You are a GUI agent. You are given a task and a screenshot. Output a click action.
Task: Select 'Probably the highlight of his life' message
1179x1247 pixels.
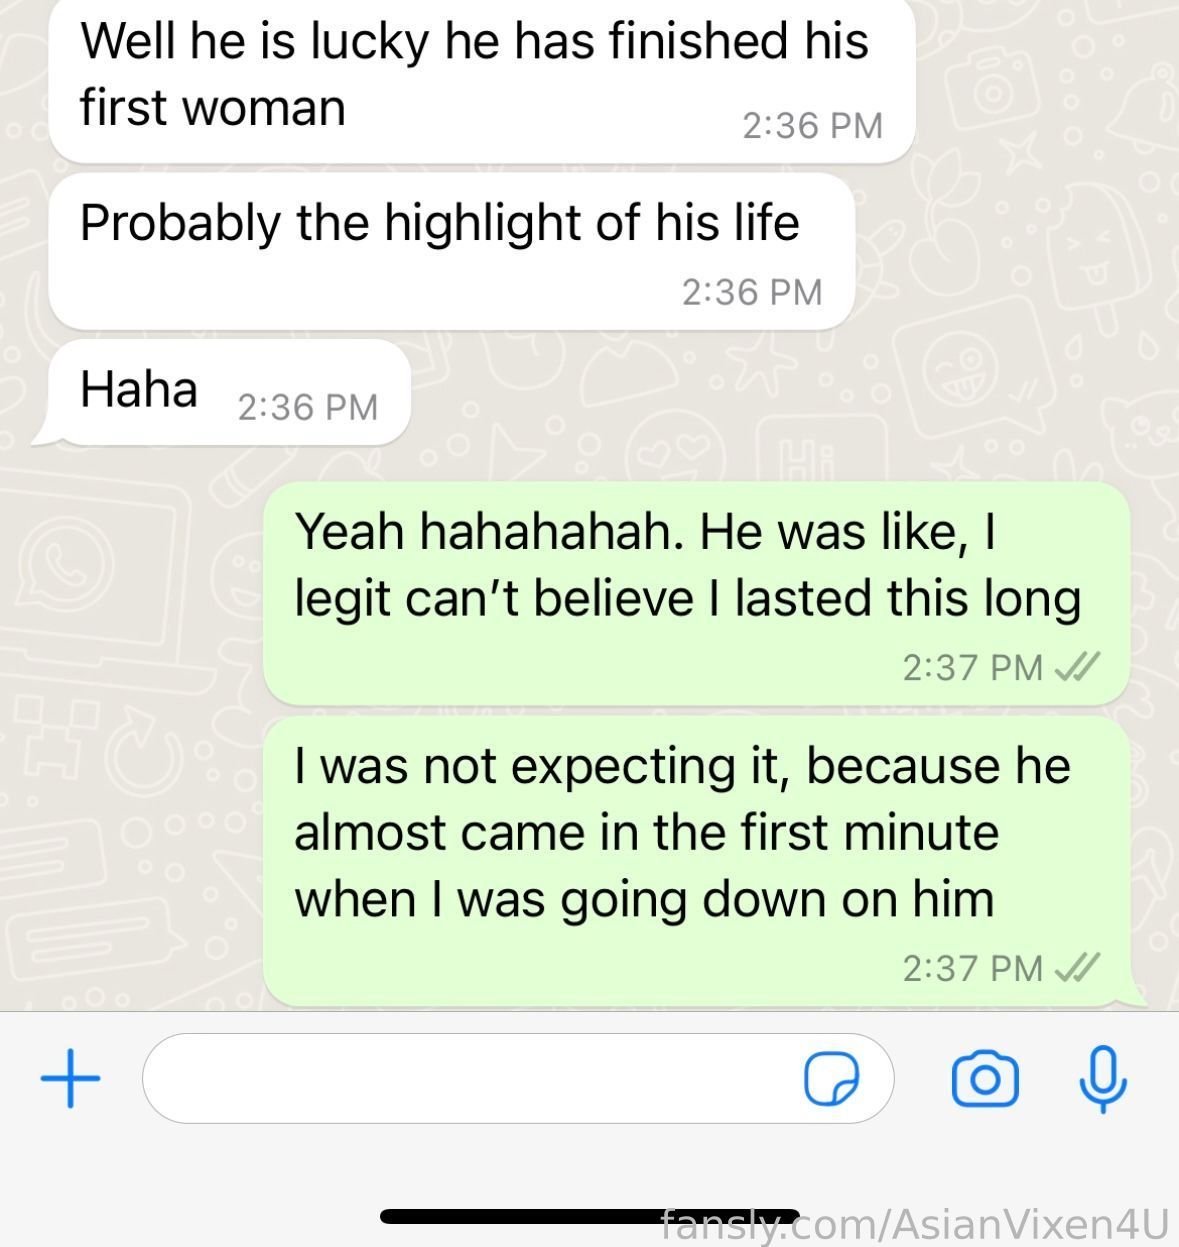(x=451, y=251)
